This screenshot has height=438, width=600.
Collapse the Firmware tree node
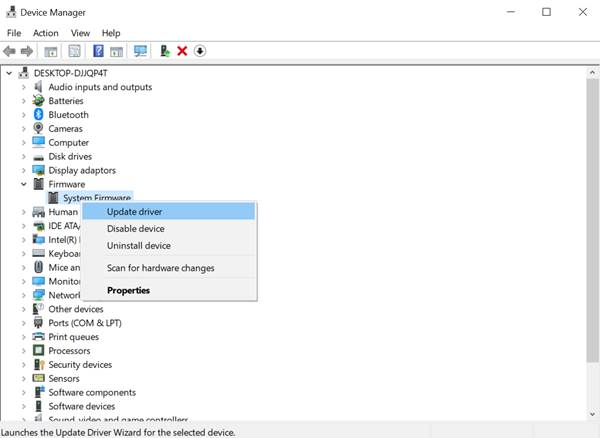click(x=24, y=185)
